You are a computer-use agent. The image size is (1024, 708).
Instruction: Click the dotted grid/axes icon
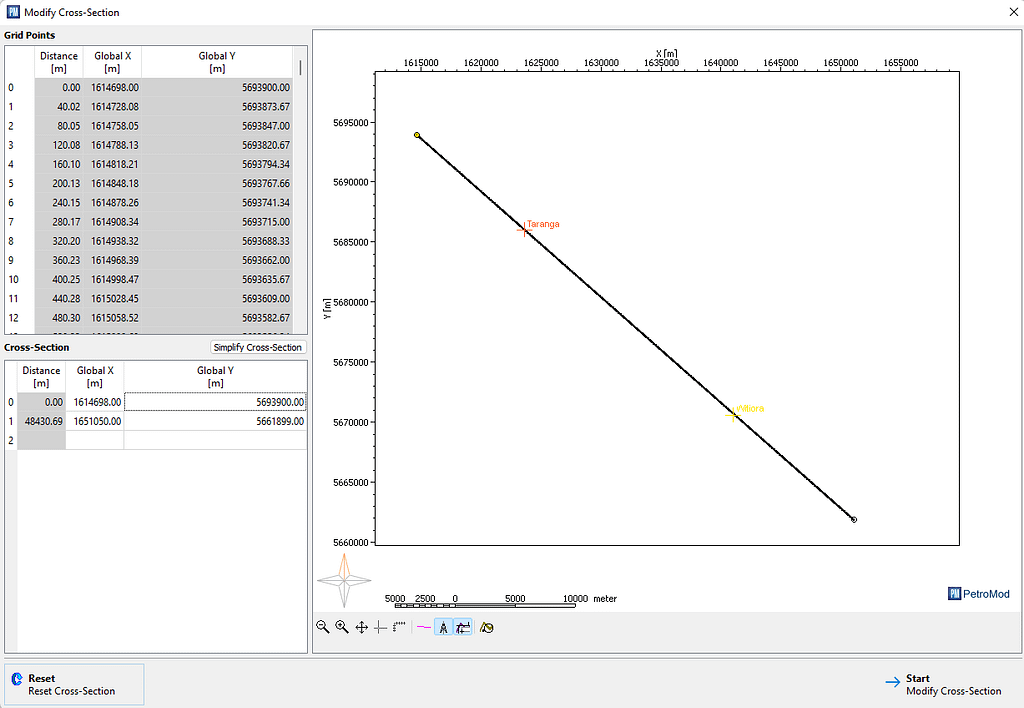(399, 627)
